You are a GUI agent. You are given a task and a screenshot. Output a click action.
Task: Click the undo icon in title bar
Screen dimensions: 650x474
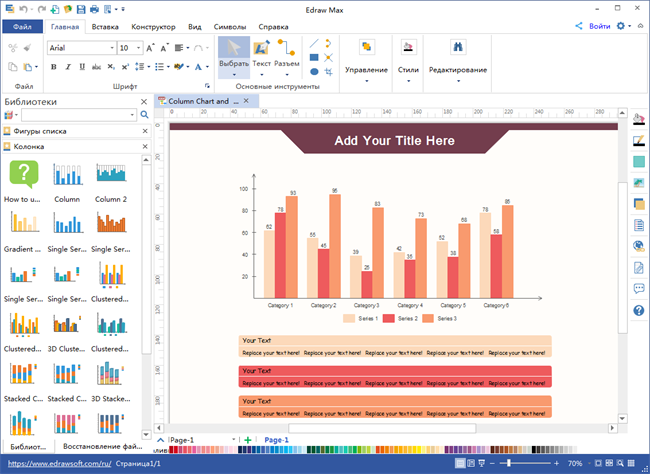24,9
